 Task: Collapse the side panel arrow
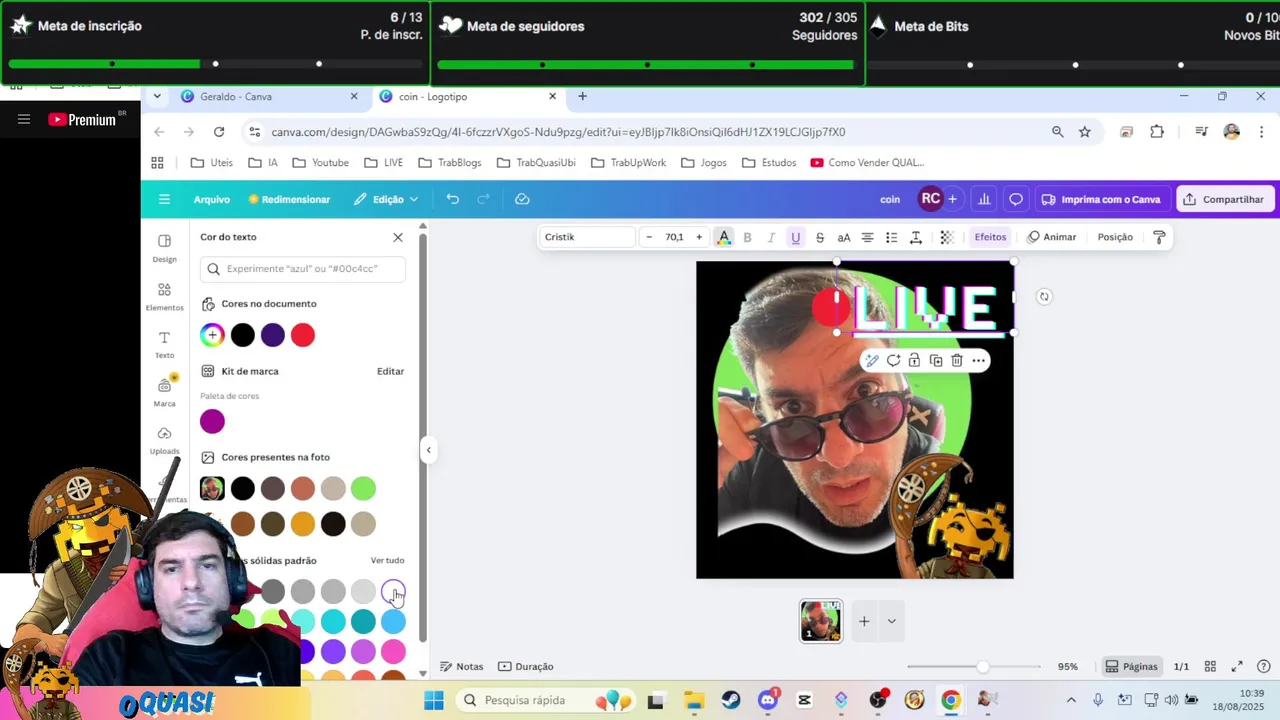pyautogui.click(x=428, y=450)
